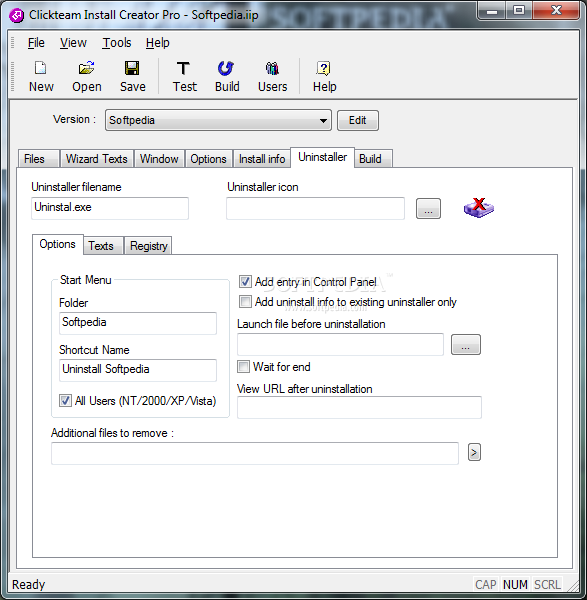Image resolution: width=587 pixels, height=600 pixels.
Task: Select the Uninstaller tab
Action: pos(323,157)
